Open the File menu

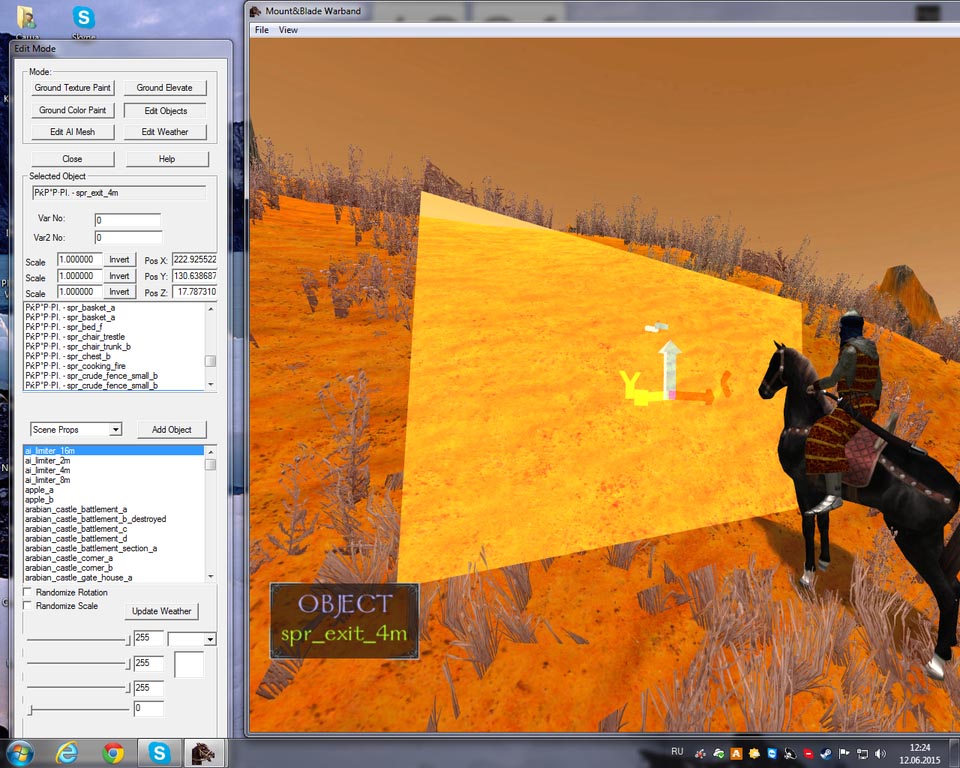click(x=262, y=30)
